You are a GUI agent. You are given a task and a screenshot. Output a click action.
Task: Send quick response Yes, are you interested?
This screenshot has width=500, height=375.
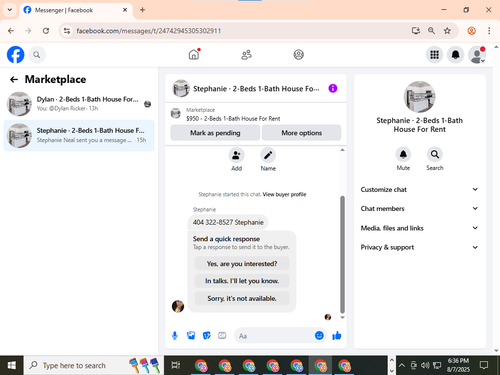[x=242, y=264]
